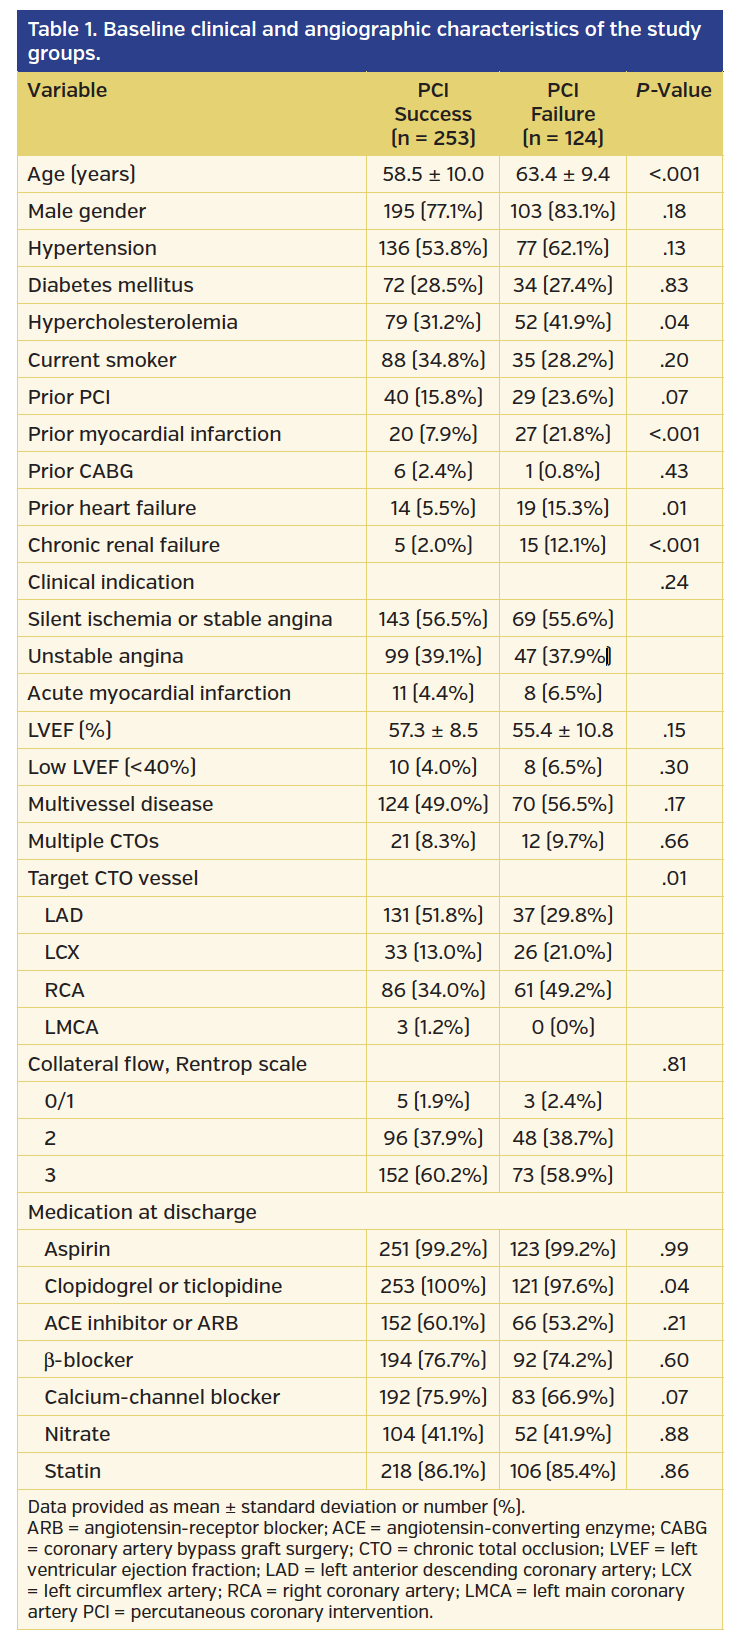Click the Chronic renal failure label
742x1648 pixels.
pos(124,545)
